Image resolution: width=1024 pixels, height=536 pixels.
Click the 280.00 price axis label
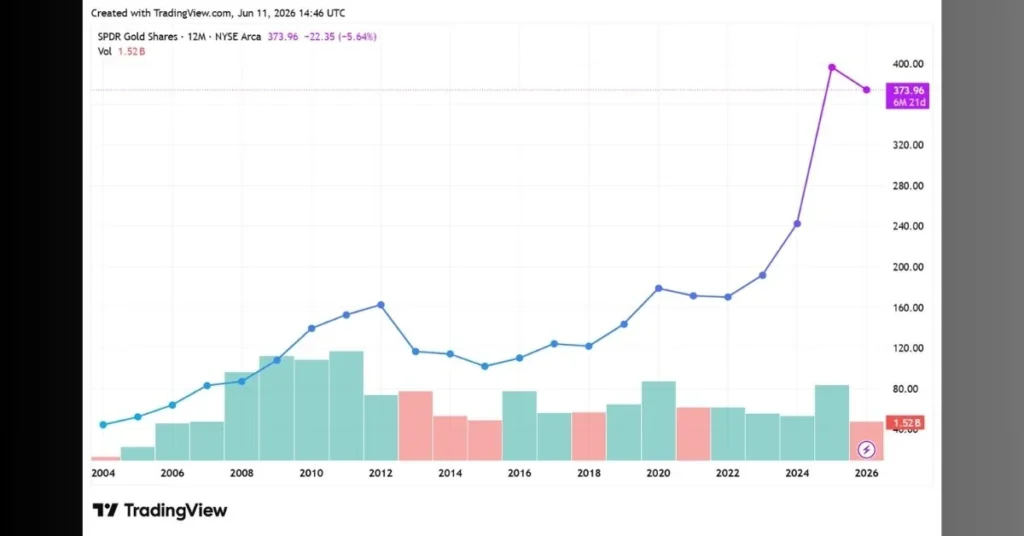pos(908,186)
